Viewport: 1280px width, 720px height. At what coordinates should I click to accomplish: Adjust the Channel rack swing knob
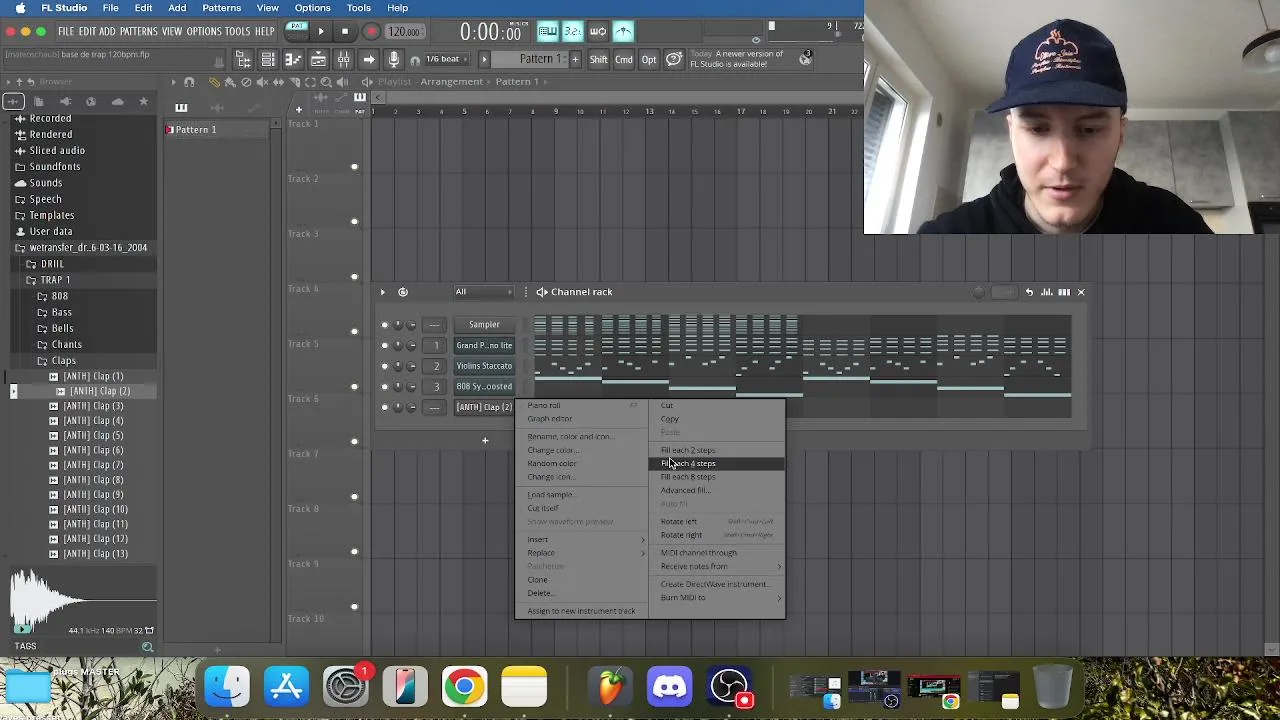[979, 292]
